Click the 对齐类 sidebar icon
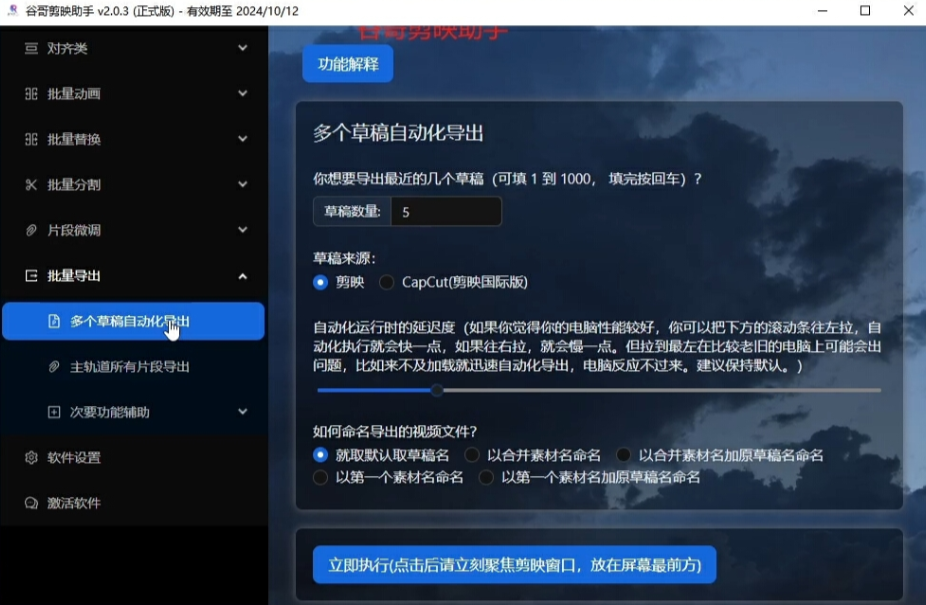This screenshot has height=605, width=926. [31, 48]
